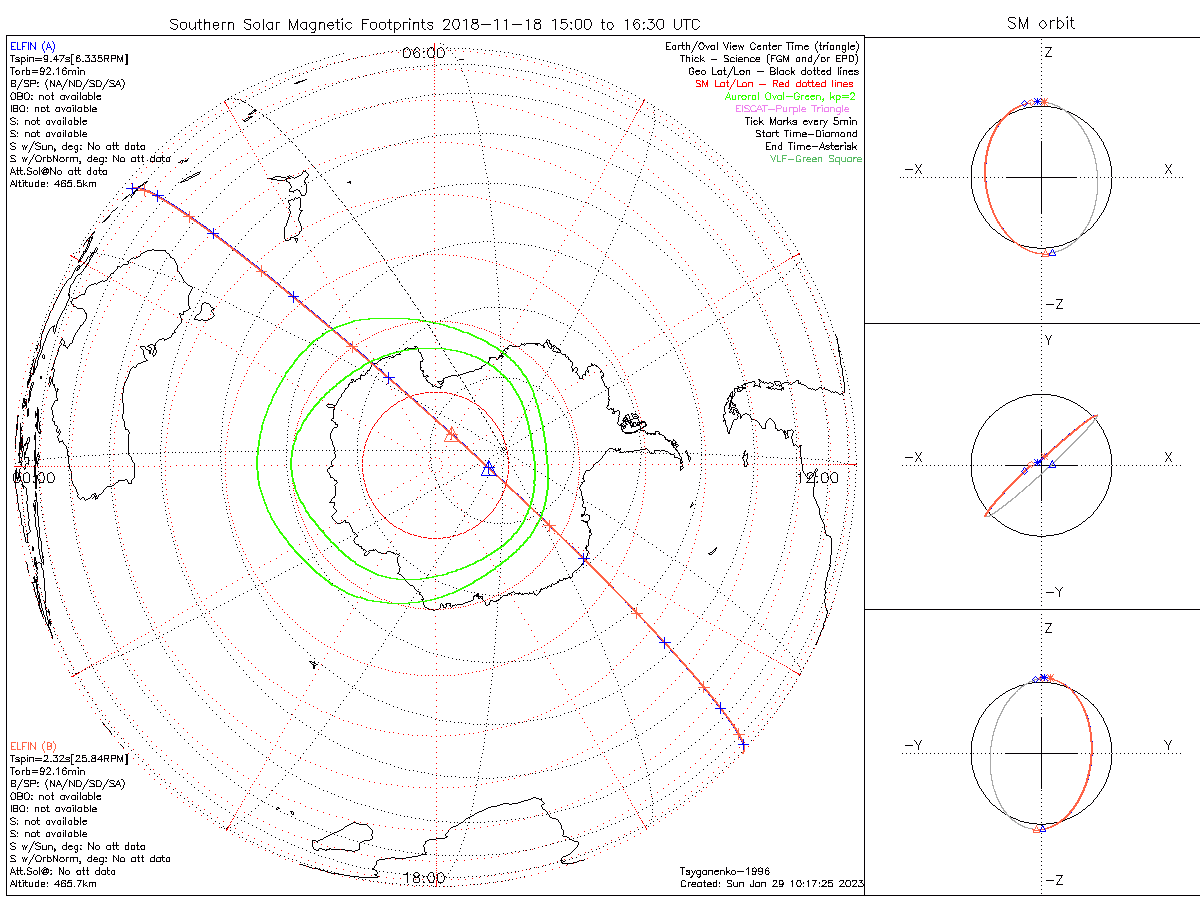Select the ELFIN (B) heading text
1200x900 pixels.
click(x=33, y=746)
